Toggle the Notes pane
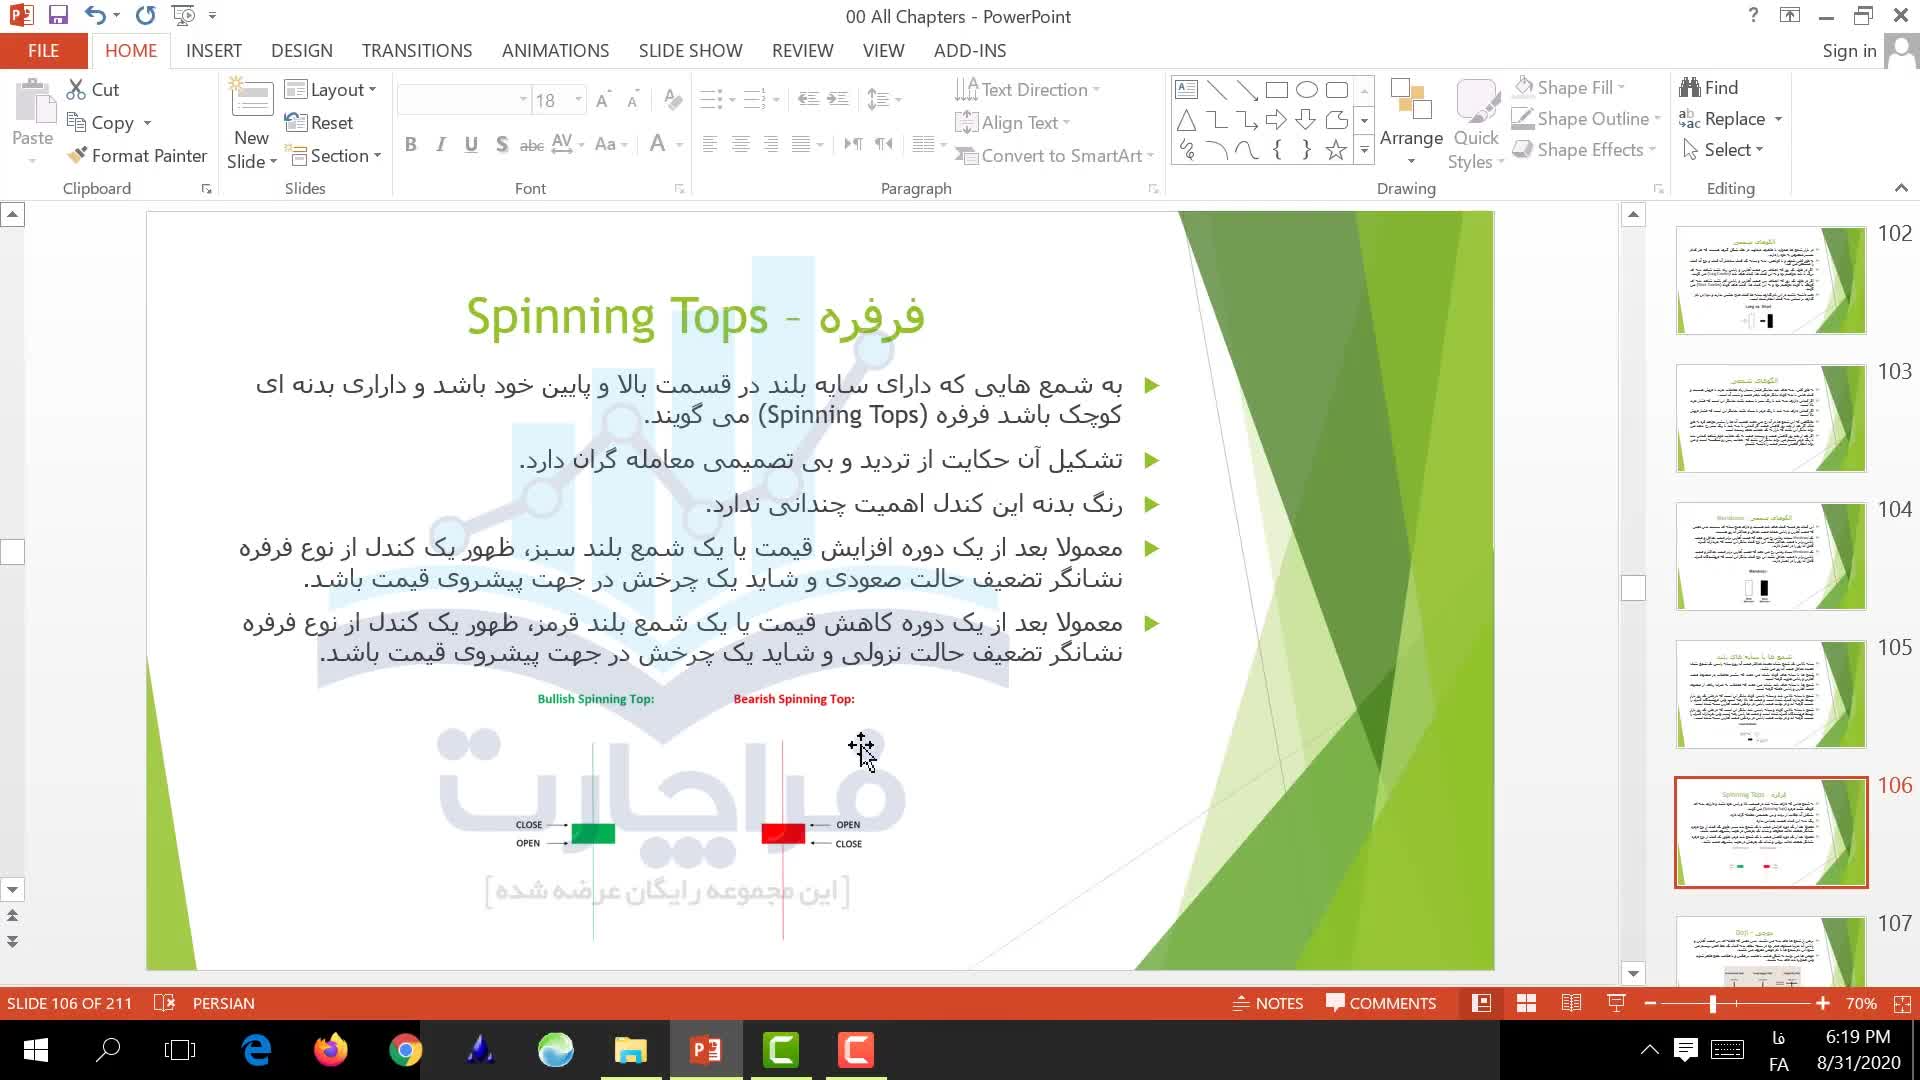The image size is (1920, 1080). pyautogui.click(x=1267, y=1003)
